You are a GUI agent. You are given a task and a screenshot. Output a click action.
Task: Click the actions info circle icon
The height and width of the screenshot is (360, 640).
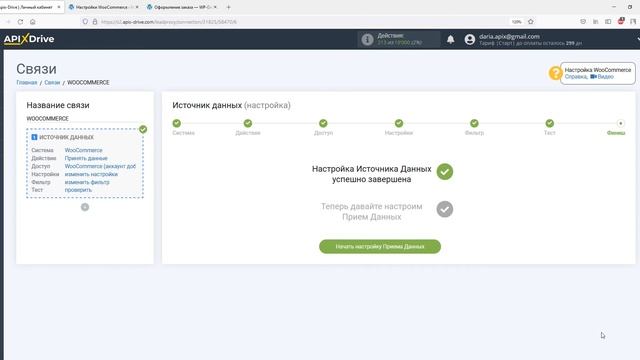click(x=367, y=39)
